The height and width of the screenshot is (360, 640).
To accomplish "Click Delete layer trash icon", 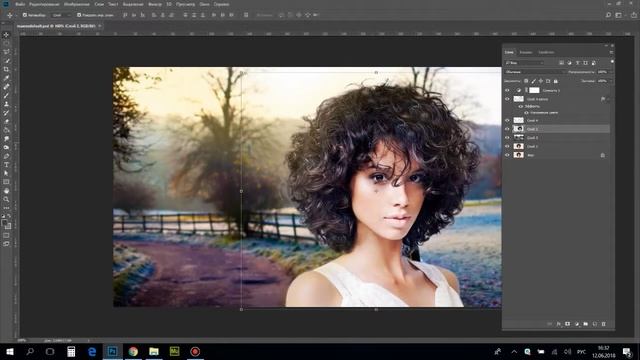I will pyautogui.click(x=604, y=324).
